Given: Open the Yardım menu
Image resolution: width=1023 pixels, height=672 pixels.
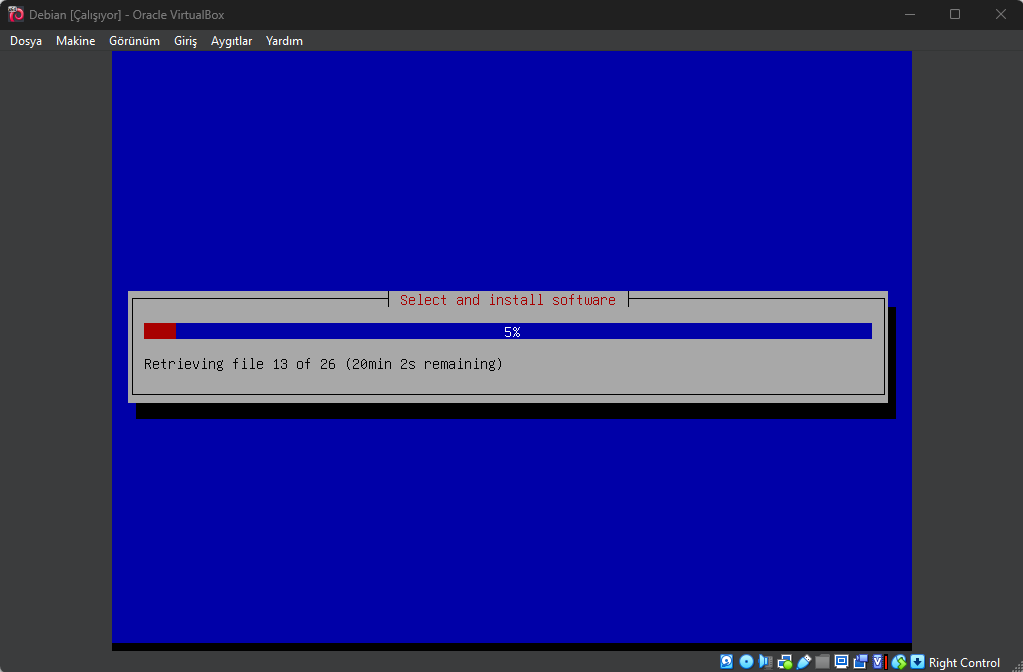Looking at the screenshot, I should pyautogui.click(x=284, y=41).
